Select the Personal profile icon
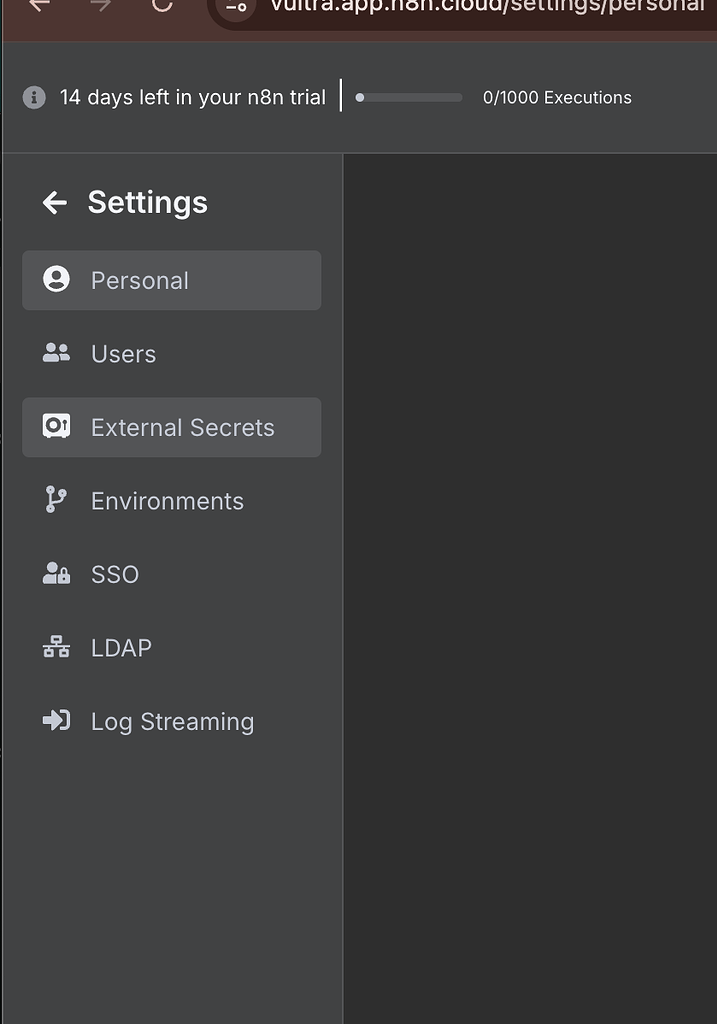This screenshot has height=1024, width=717. [57, 280]
